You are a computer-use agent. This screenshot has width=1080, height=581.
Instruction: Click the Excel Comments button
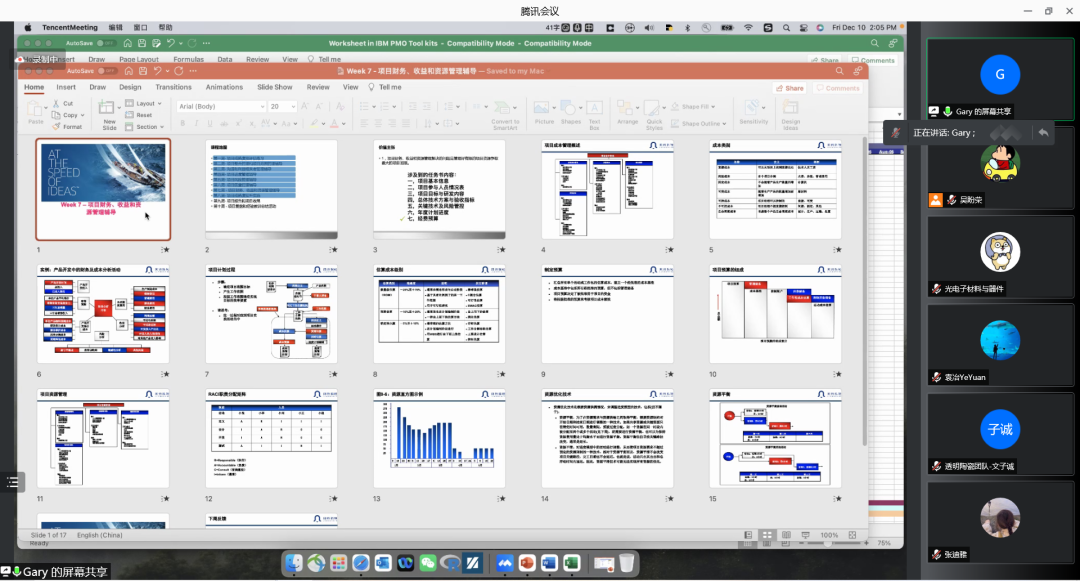point(873,61)
